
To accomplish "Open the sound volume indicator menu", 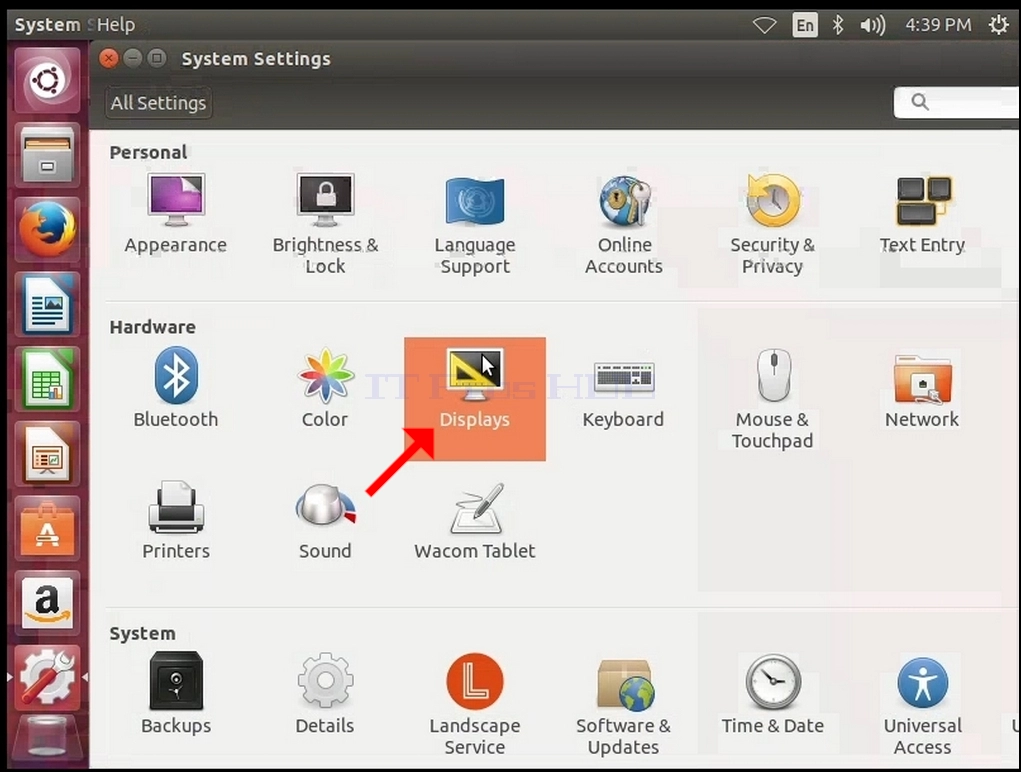I will coord(873,25).
